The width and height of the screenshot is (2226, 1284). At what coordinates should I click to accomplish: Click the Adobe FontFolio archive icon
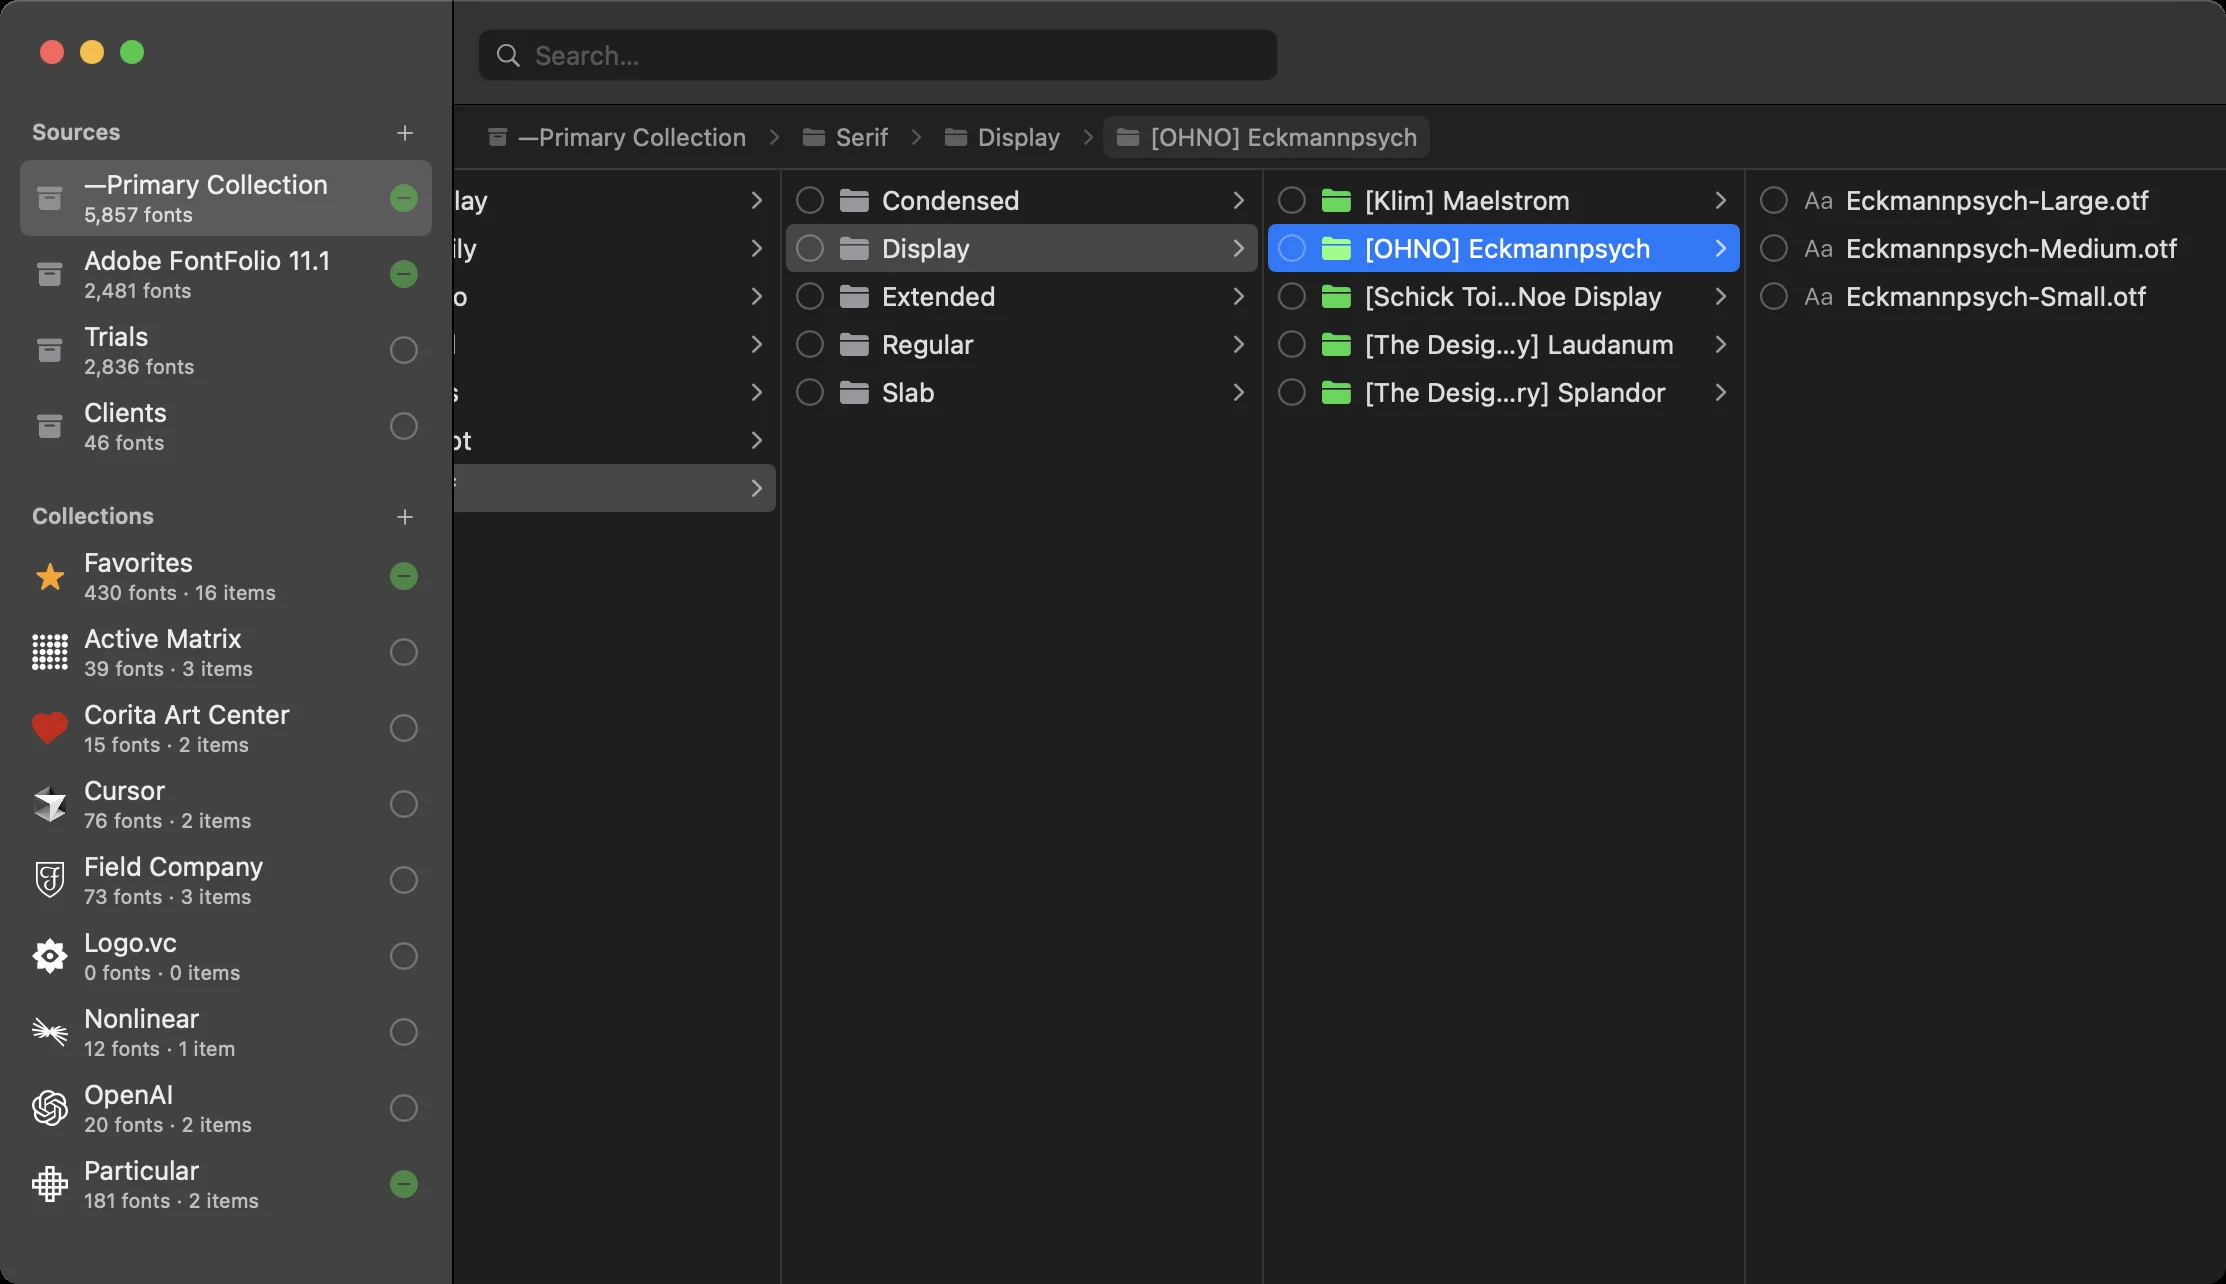tap(49, 274)
